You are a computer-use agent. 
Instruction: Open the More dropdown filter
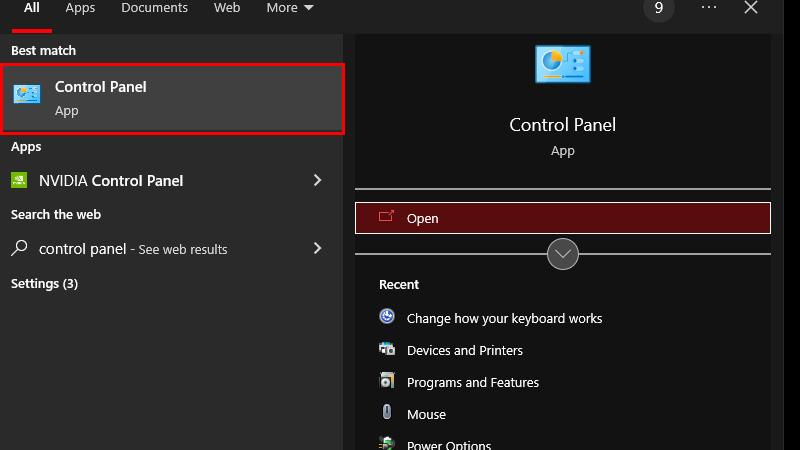[289, 8]
